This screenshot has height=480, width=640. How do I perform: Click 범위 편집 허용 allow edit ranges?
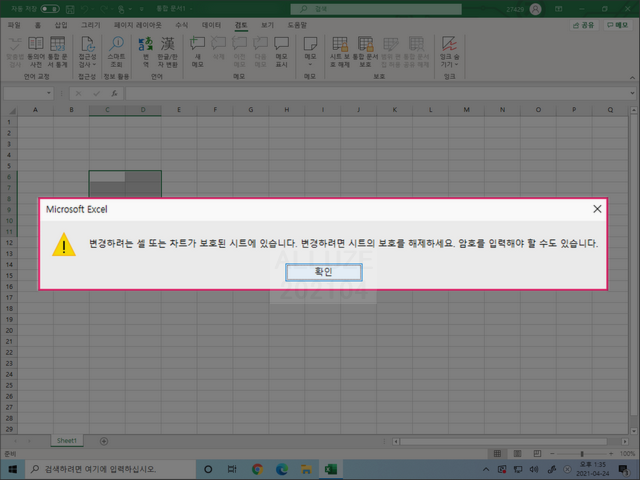pos(391,51)
